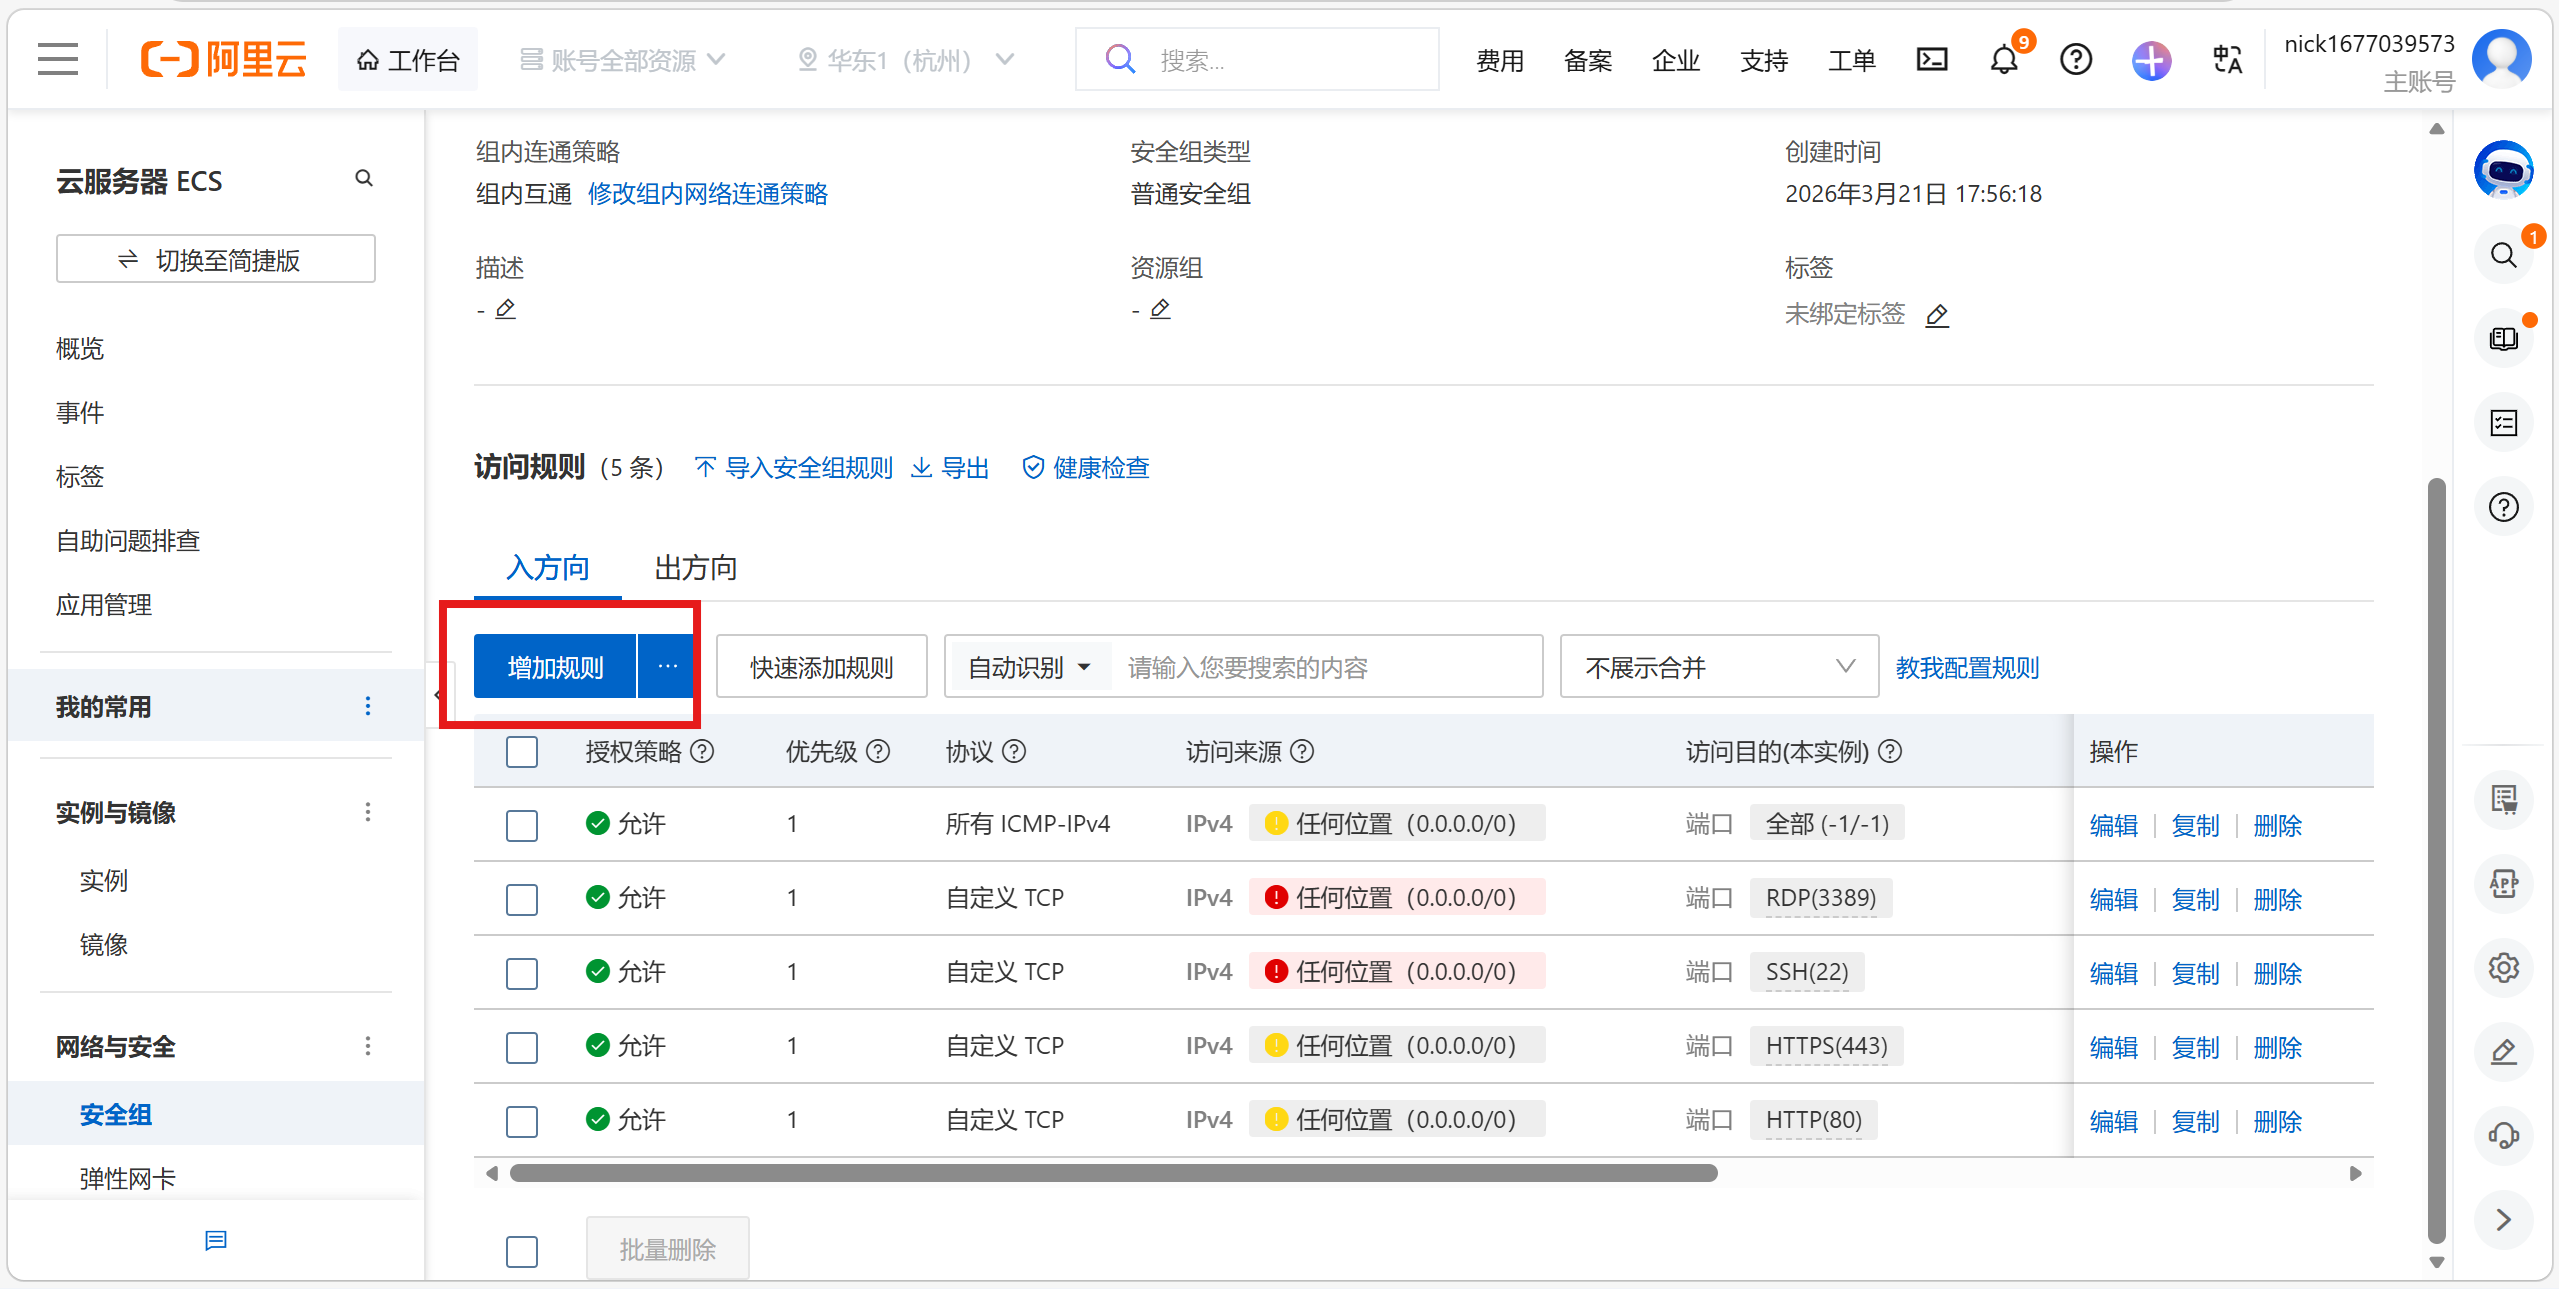Image resolution: width=2559 pixels, height=1289 pixels.
Task: Open the settings gear in right sidebar
Action: click(2503, 967)
